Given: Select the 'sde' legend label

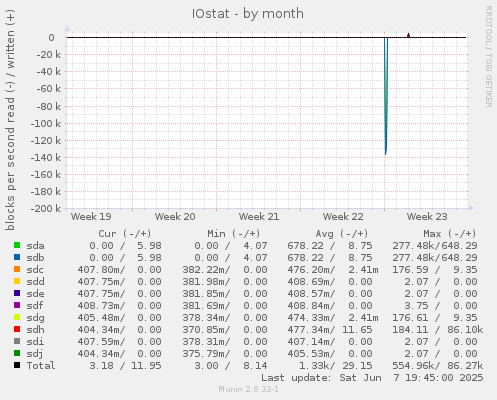Looking at the screenshot, I should coord(35,294).
